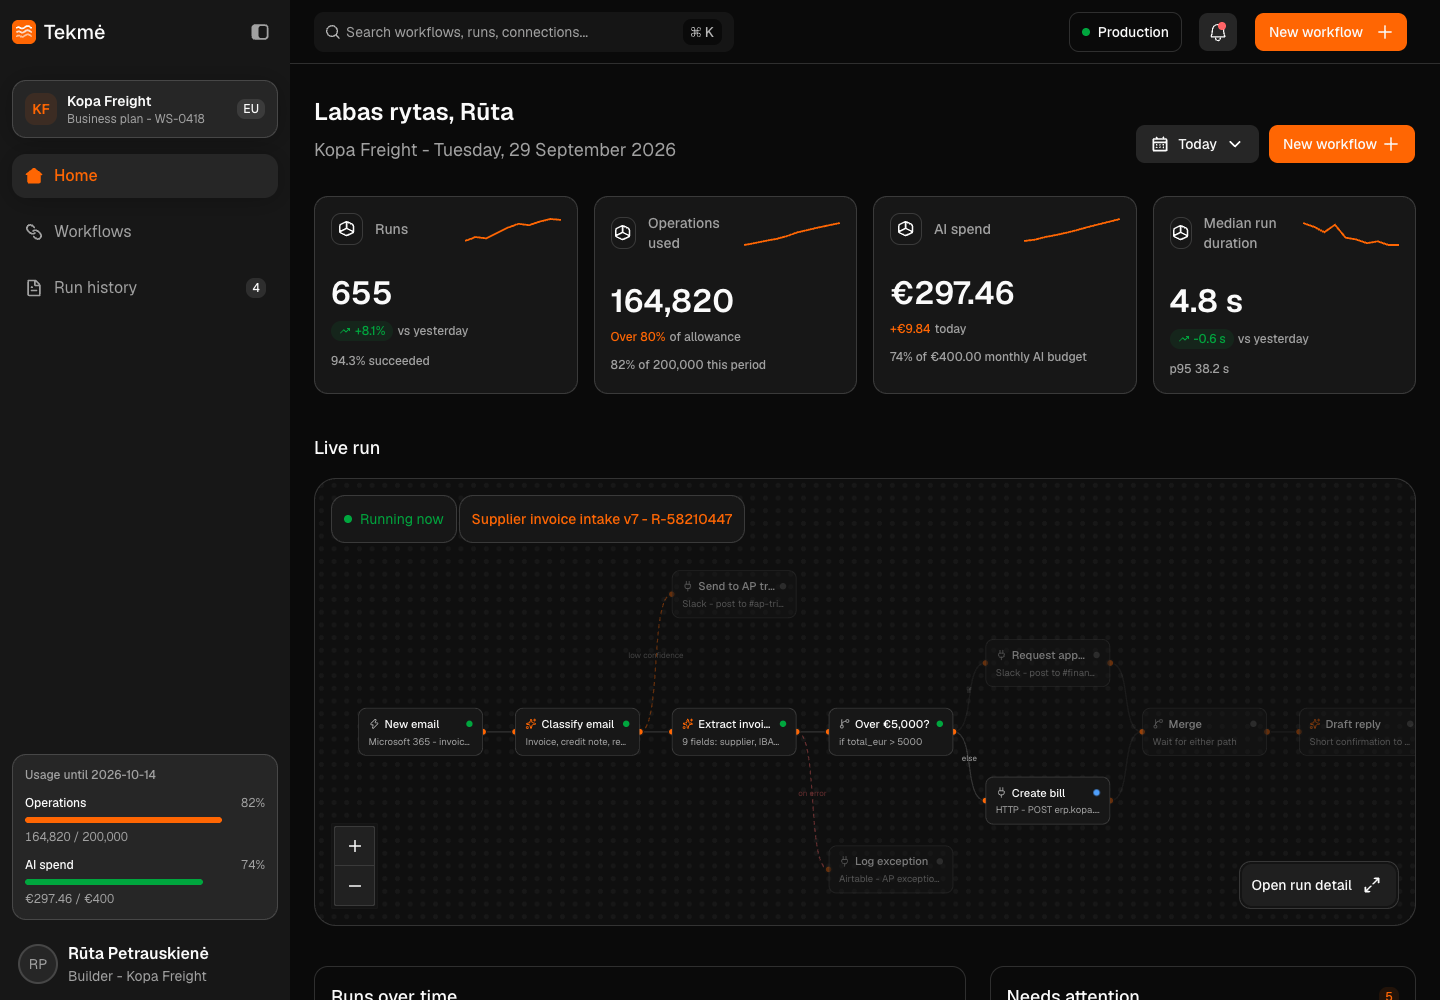Click the Workflows link icon in the sidebar
The height and width of the screenshot is (1000, 1440).
point(34,232)
